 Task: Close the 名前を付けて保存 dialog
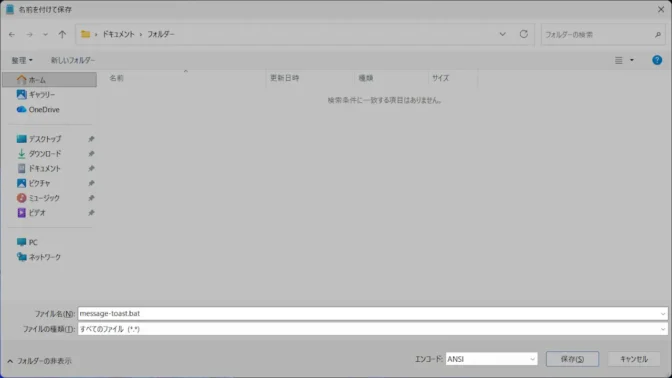661,9
